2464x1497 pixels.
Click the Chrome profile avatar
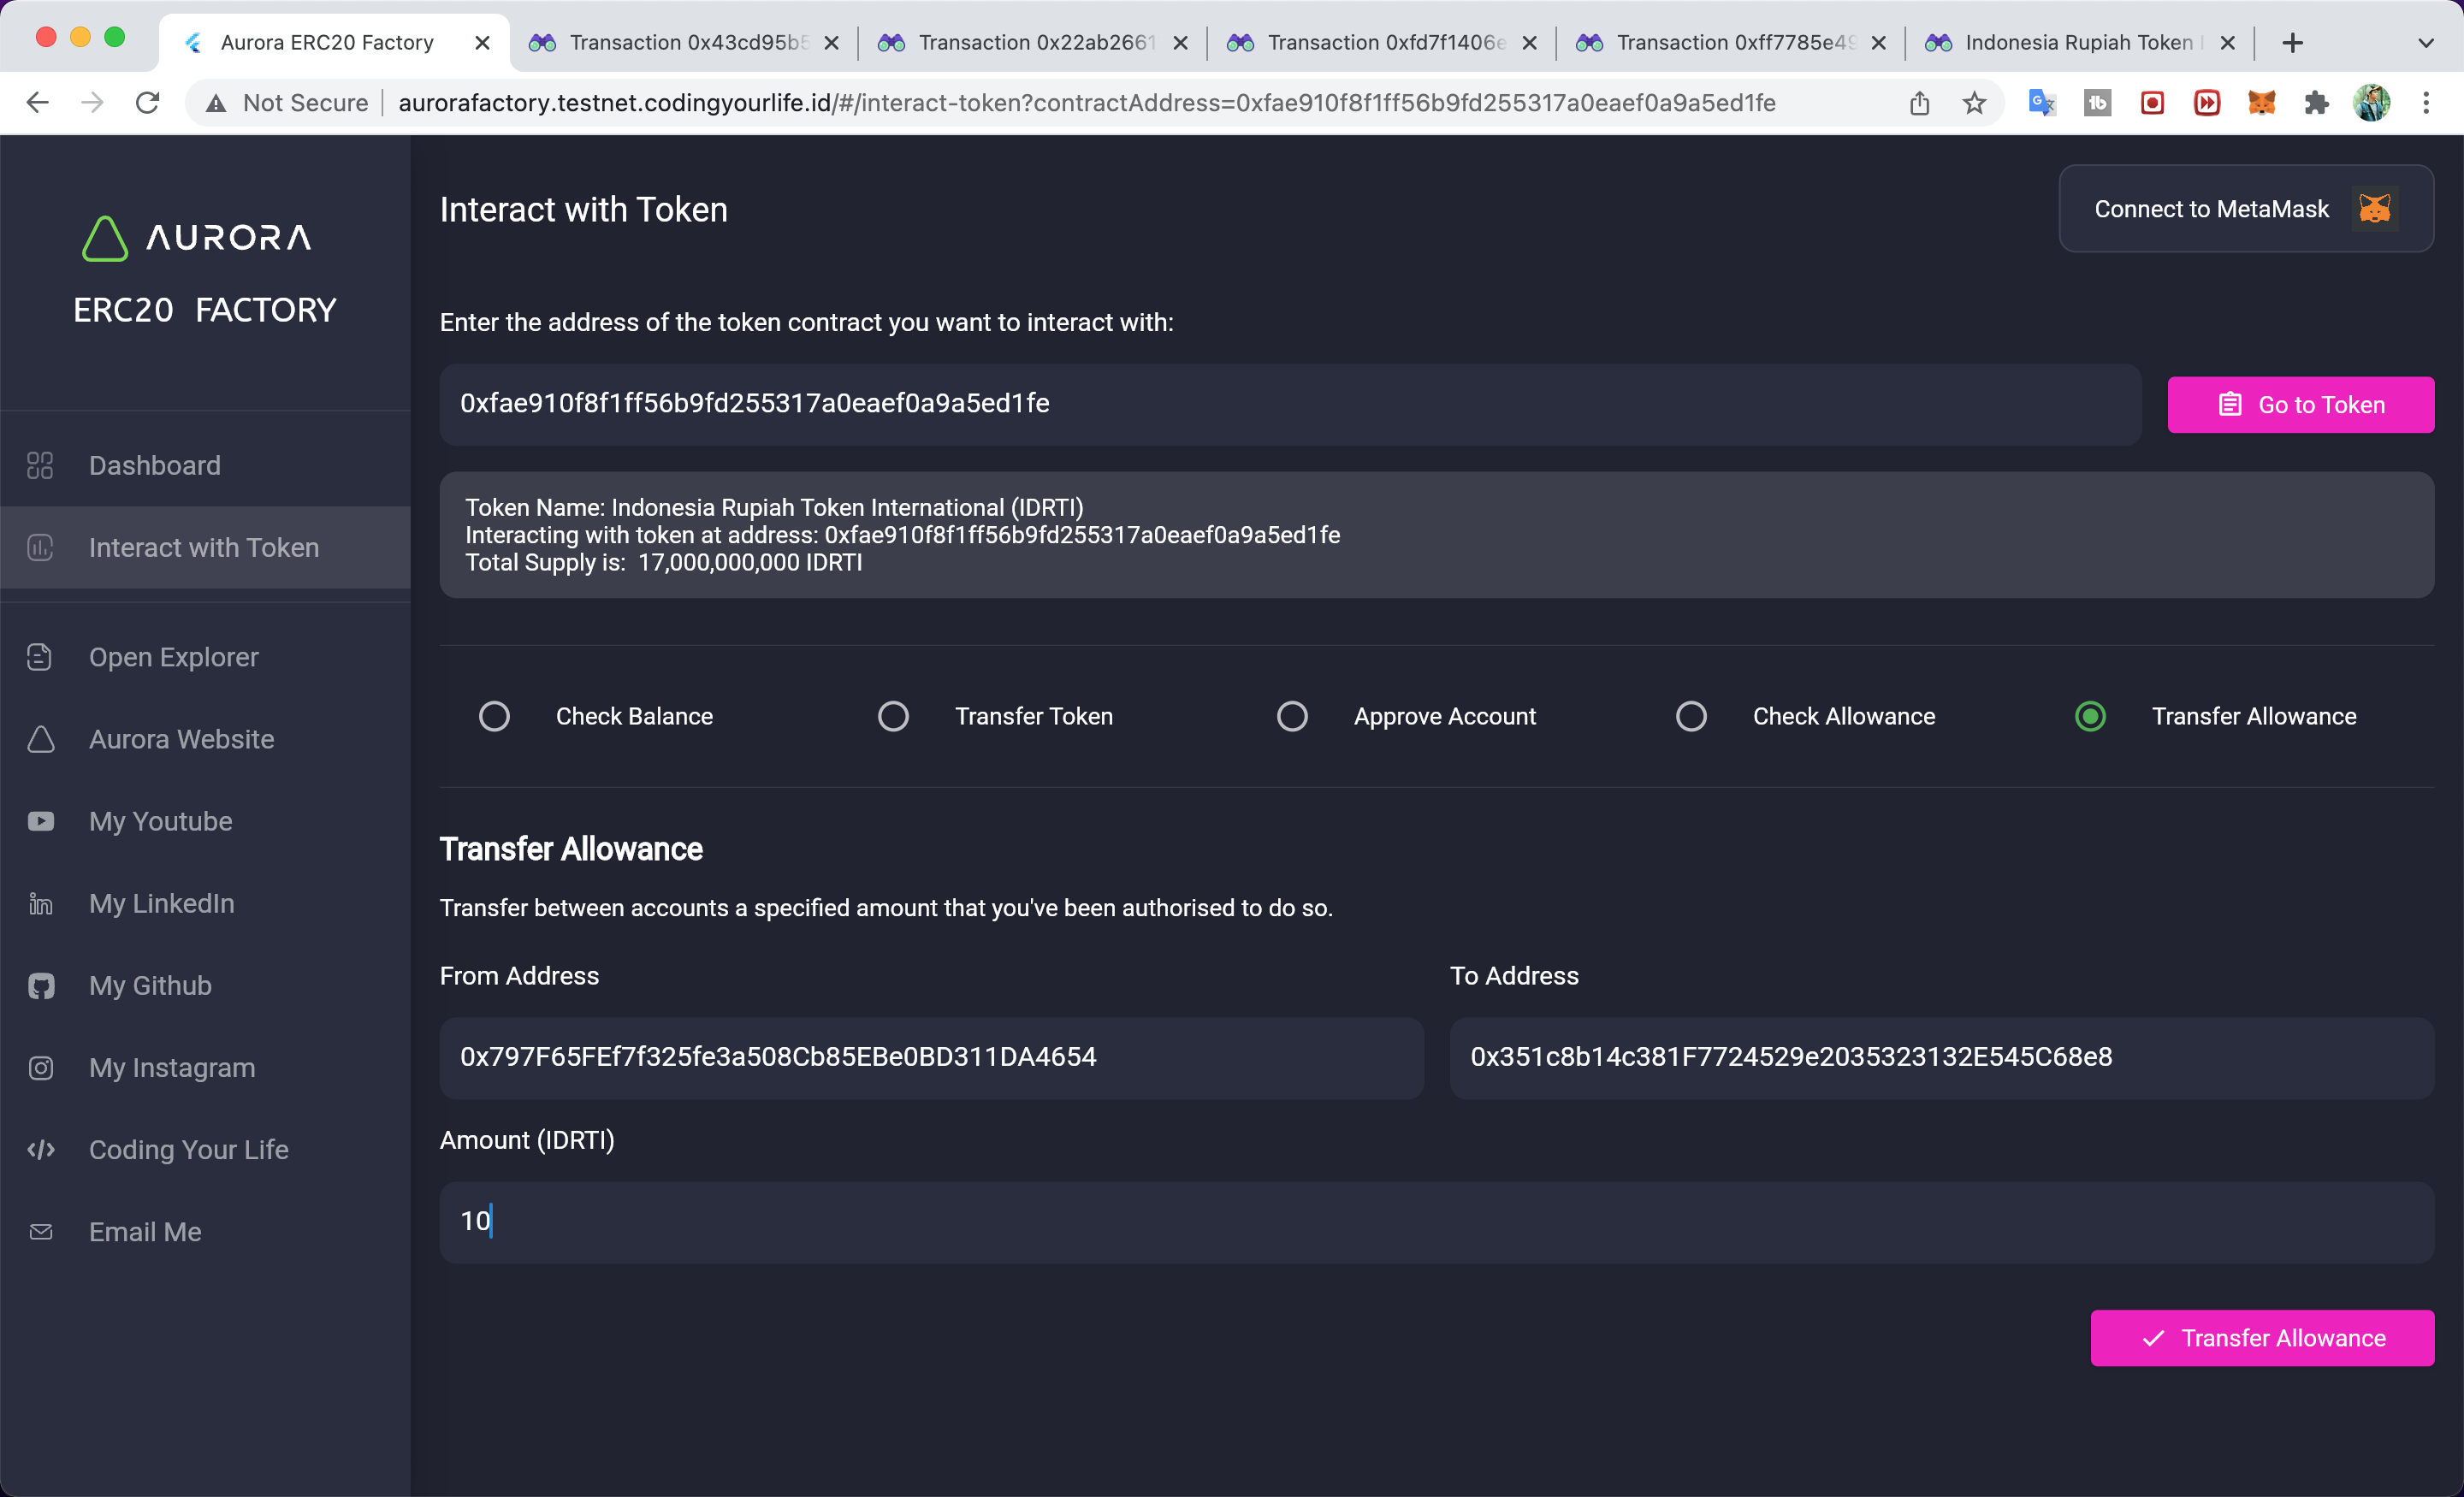click(x=2371, y=103)
